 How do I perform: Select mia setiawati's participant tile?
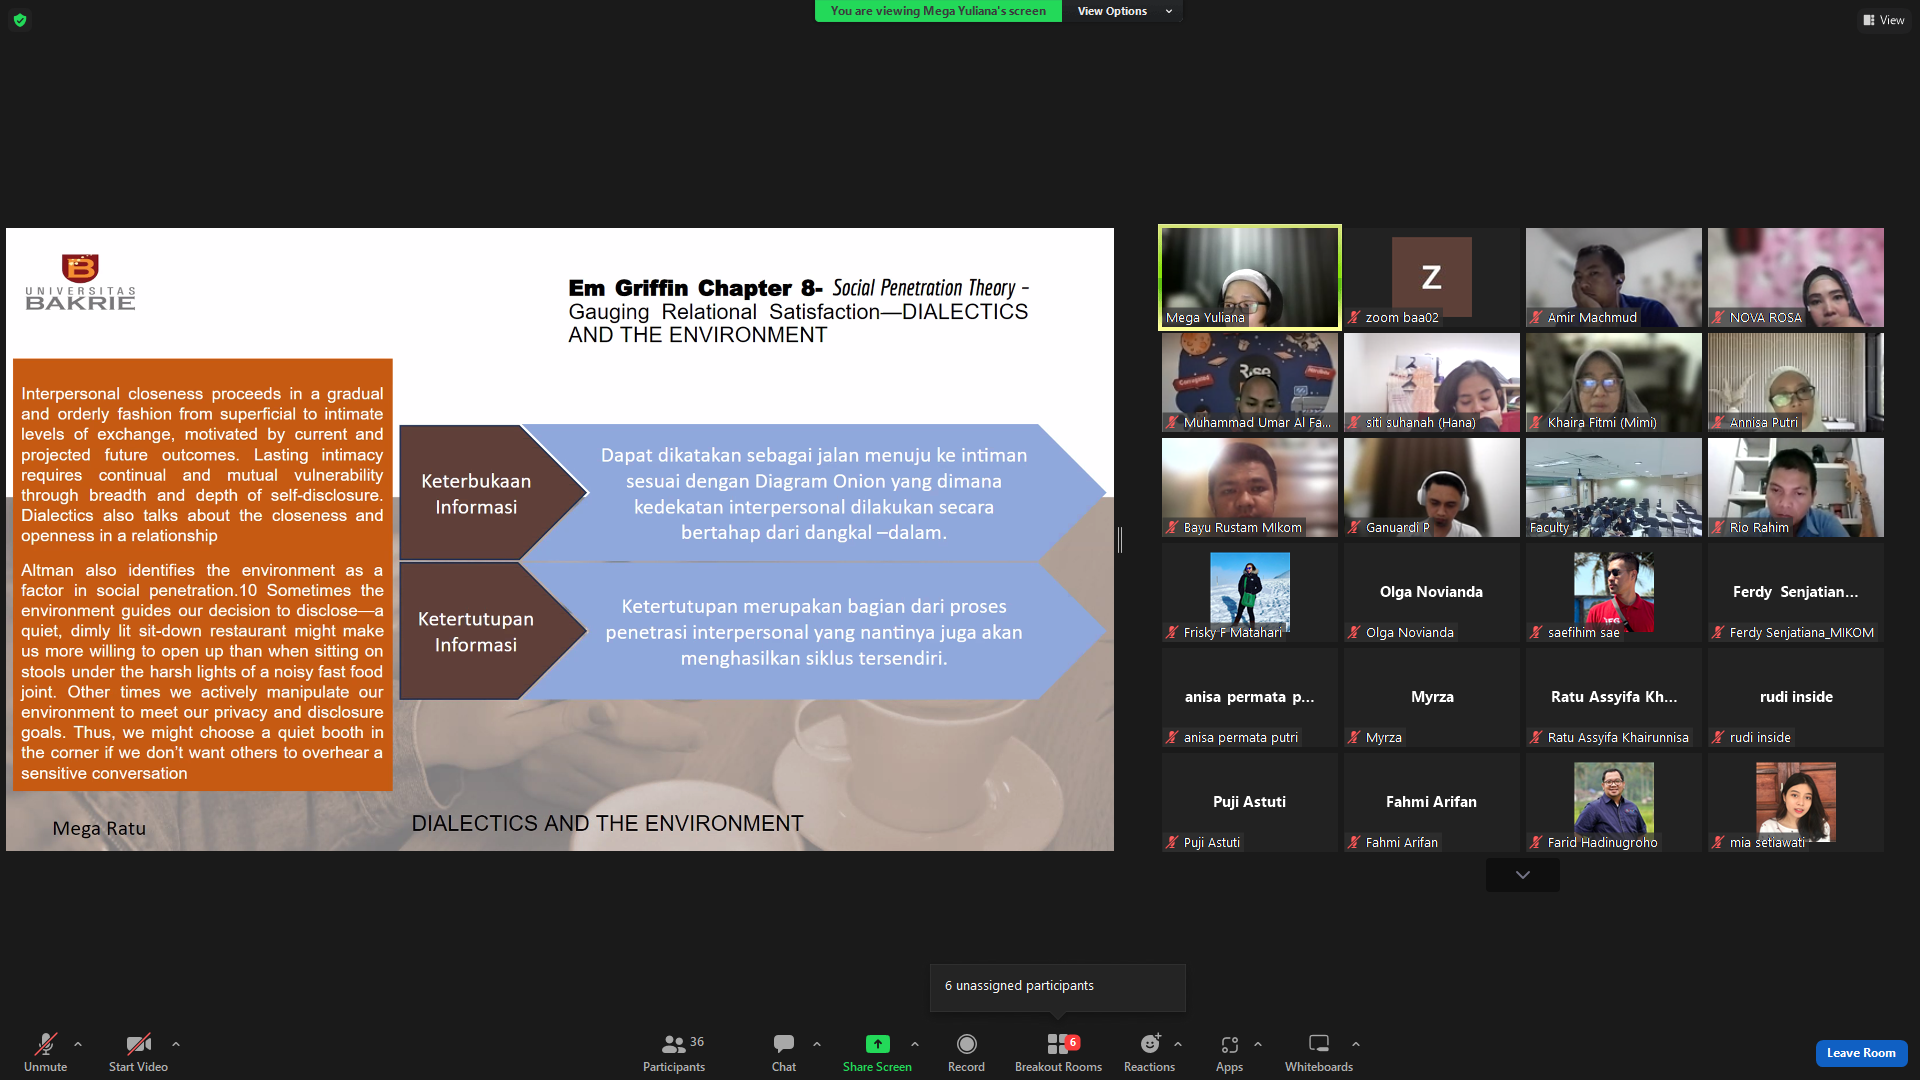(1796, 802)
